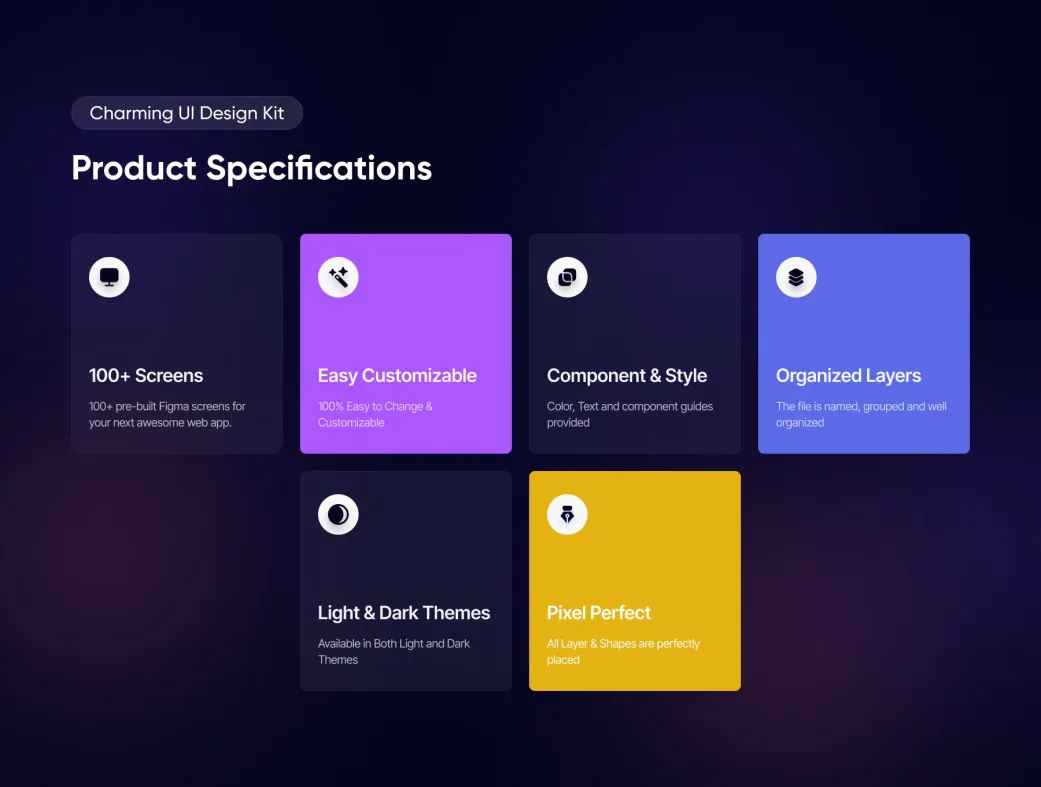Click the magic wand icon on purple card
The image size is (1041, 787).
tap(338, 277)
